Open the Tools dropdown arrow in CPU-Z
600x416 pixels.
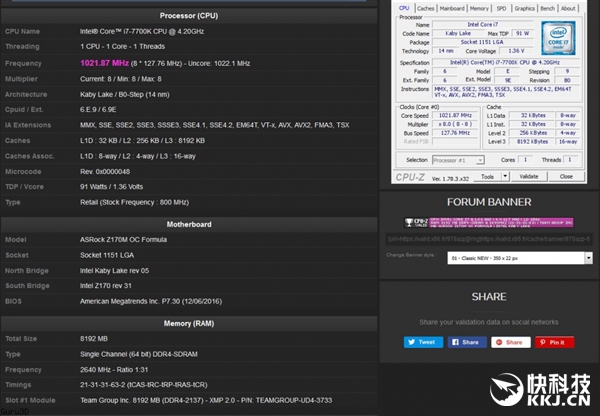tap(505, 176)
